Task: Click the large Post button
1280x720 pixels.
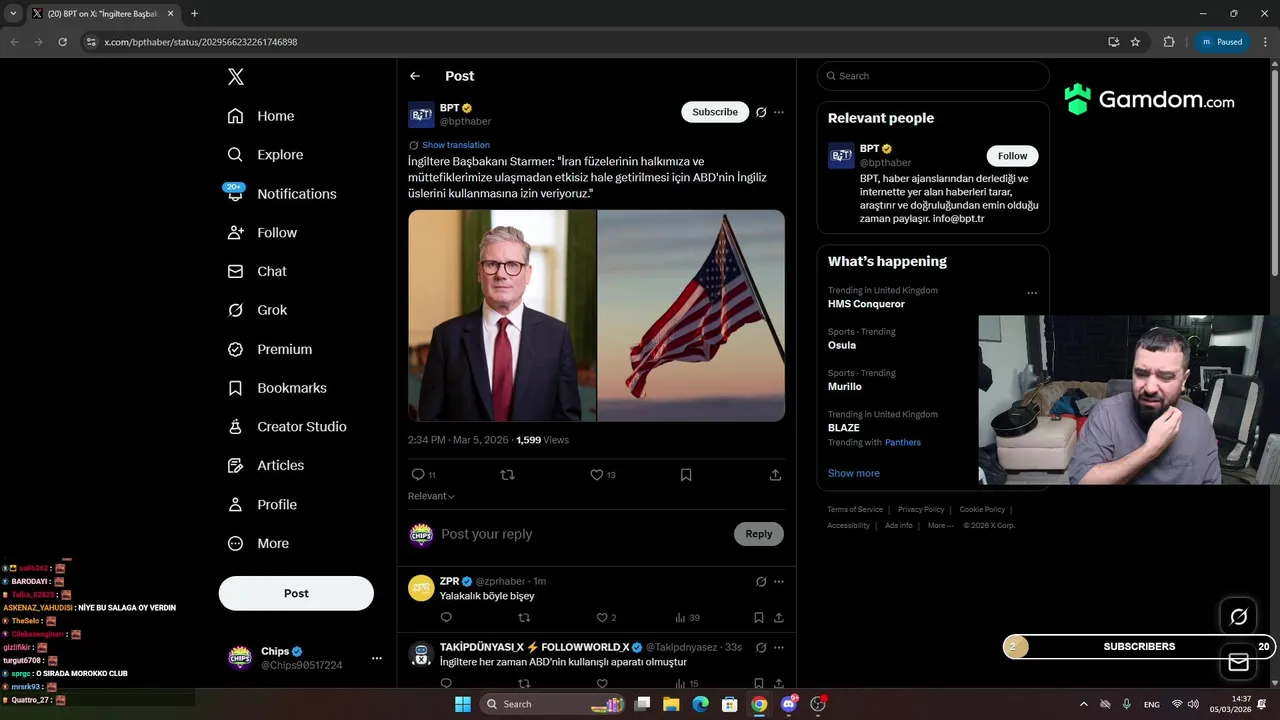Action: pos(296,593)
